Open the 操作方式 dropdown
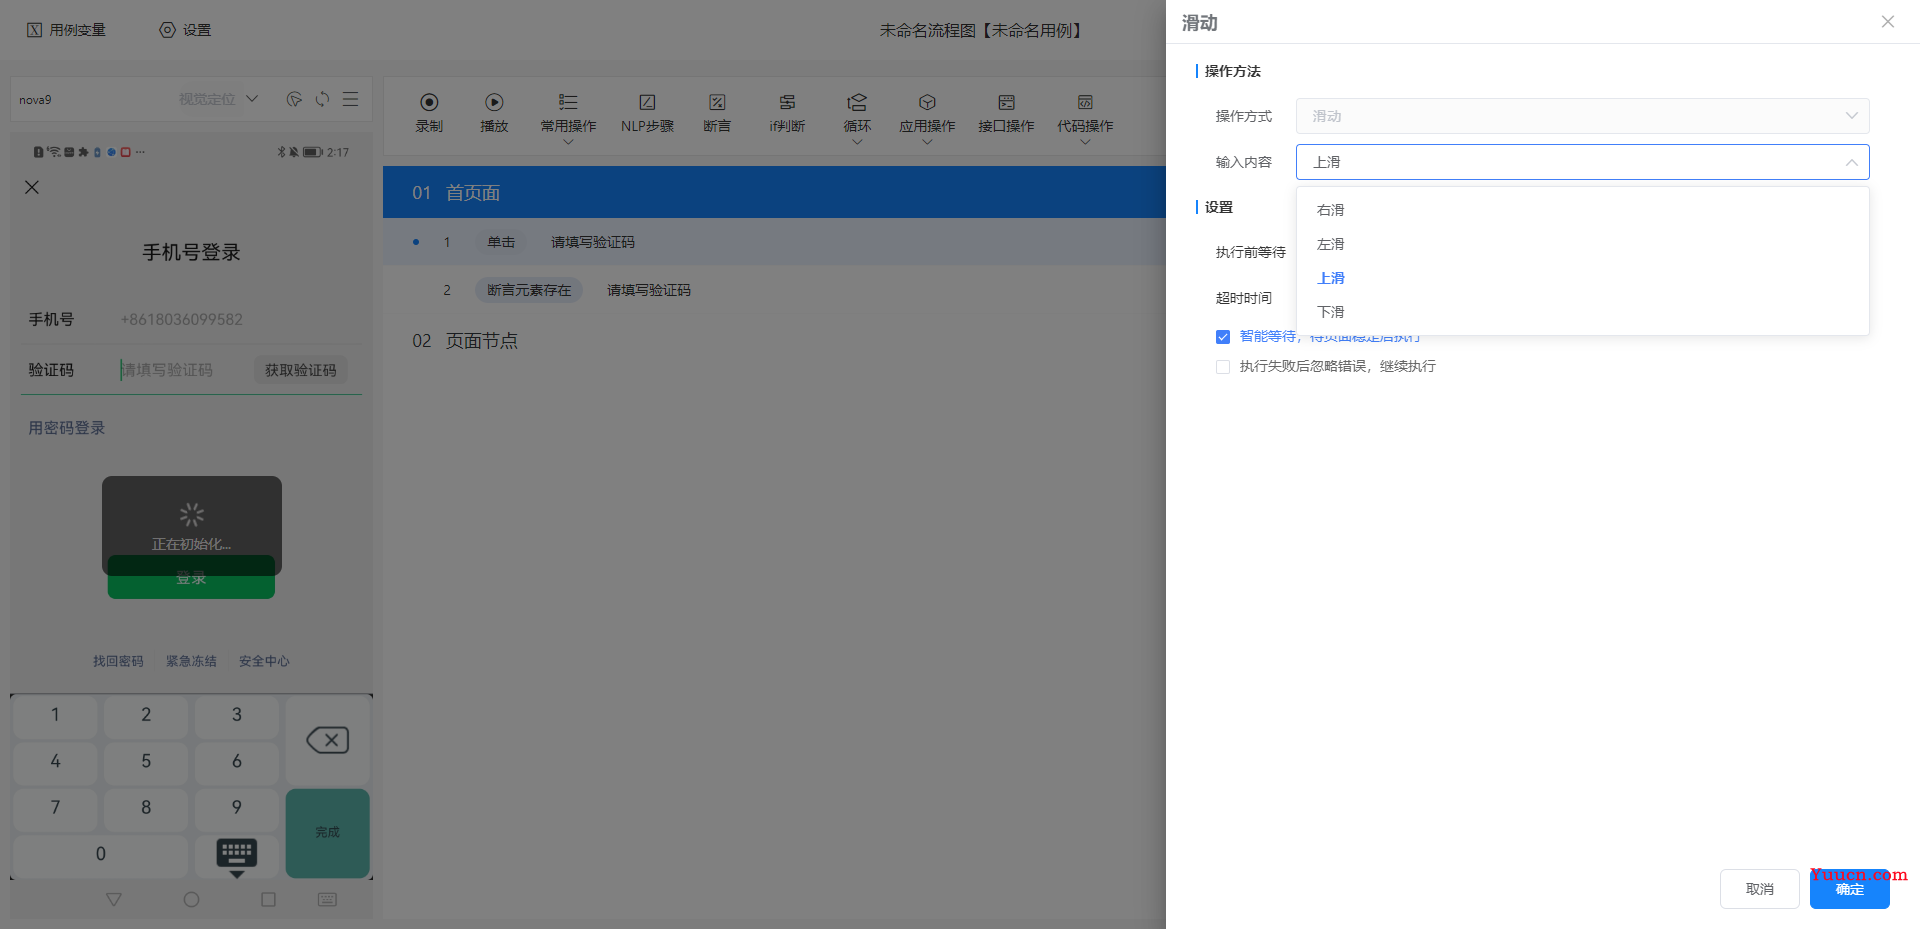Viewport: 1920px width, 929px height. [1583, 116]
